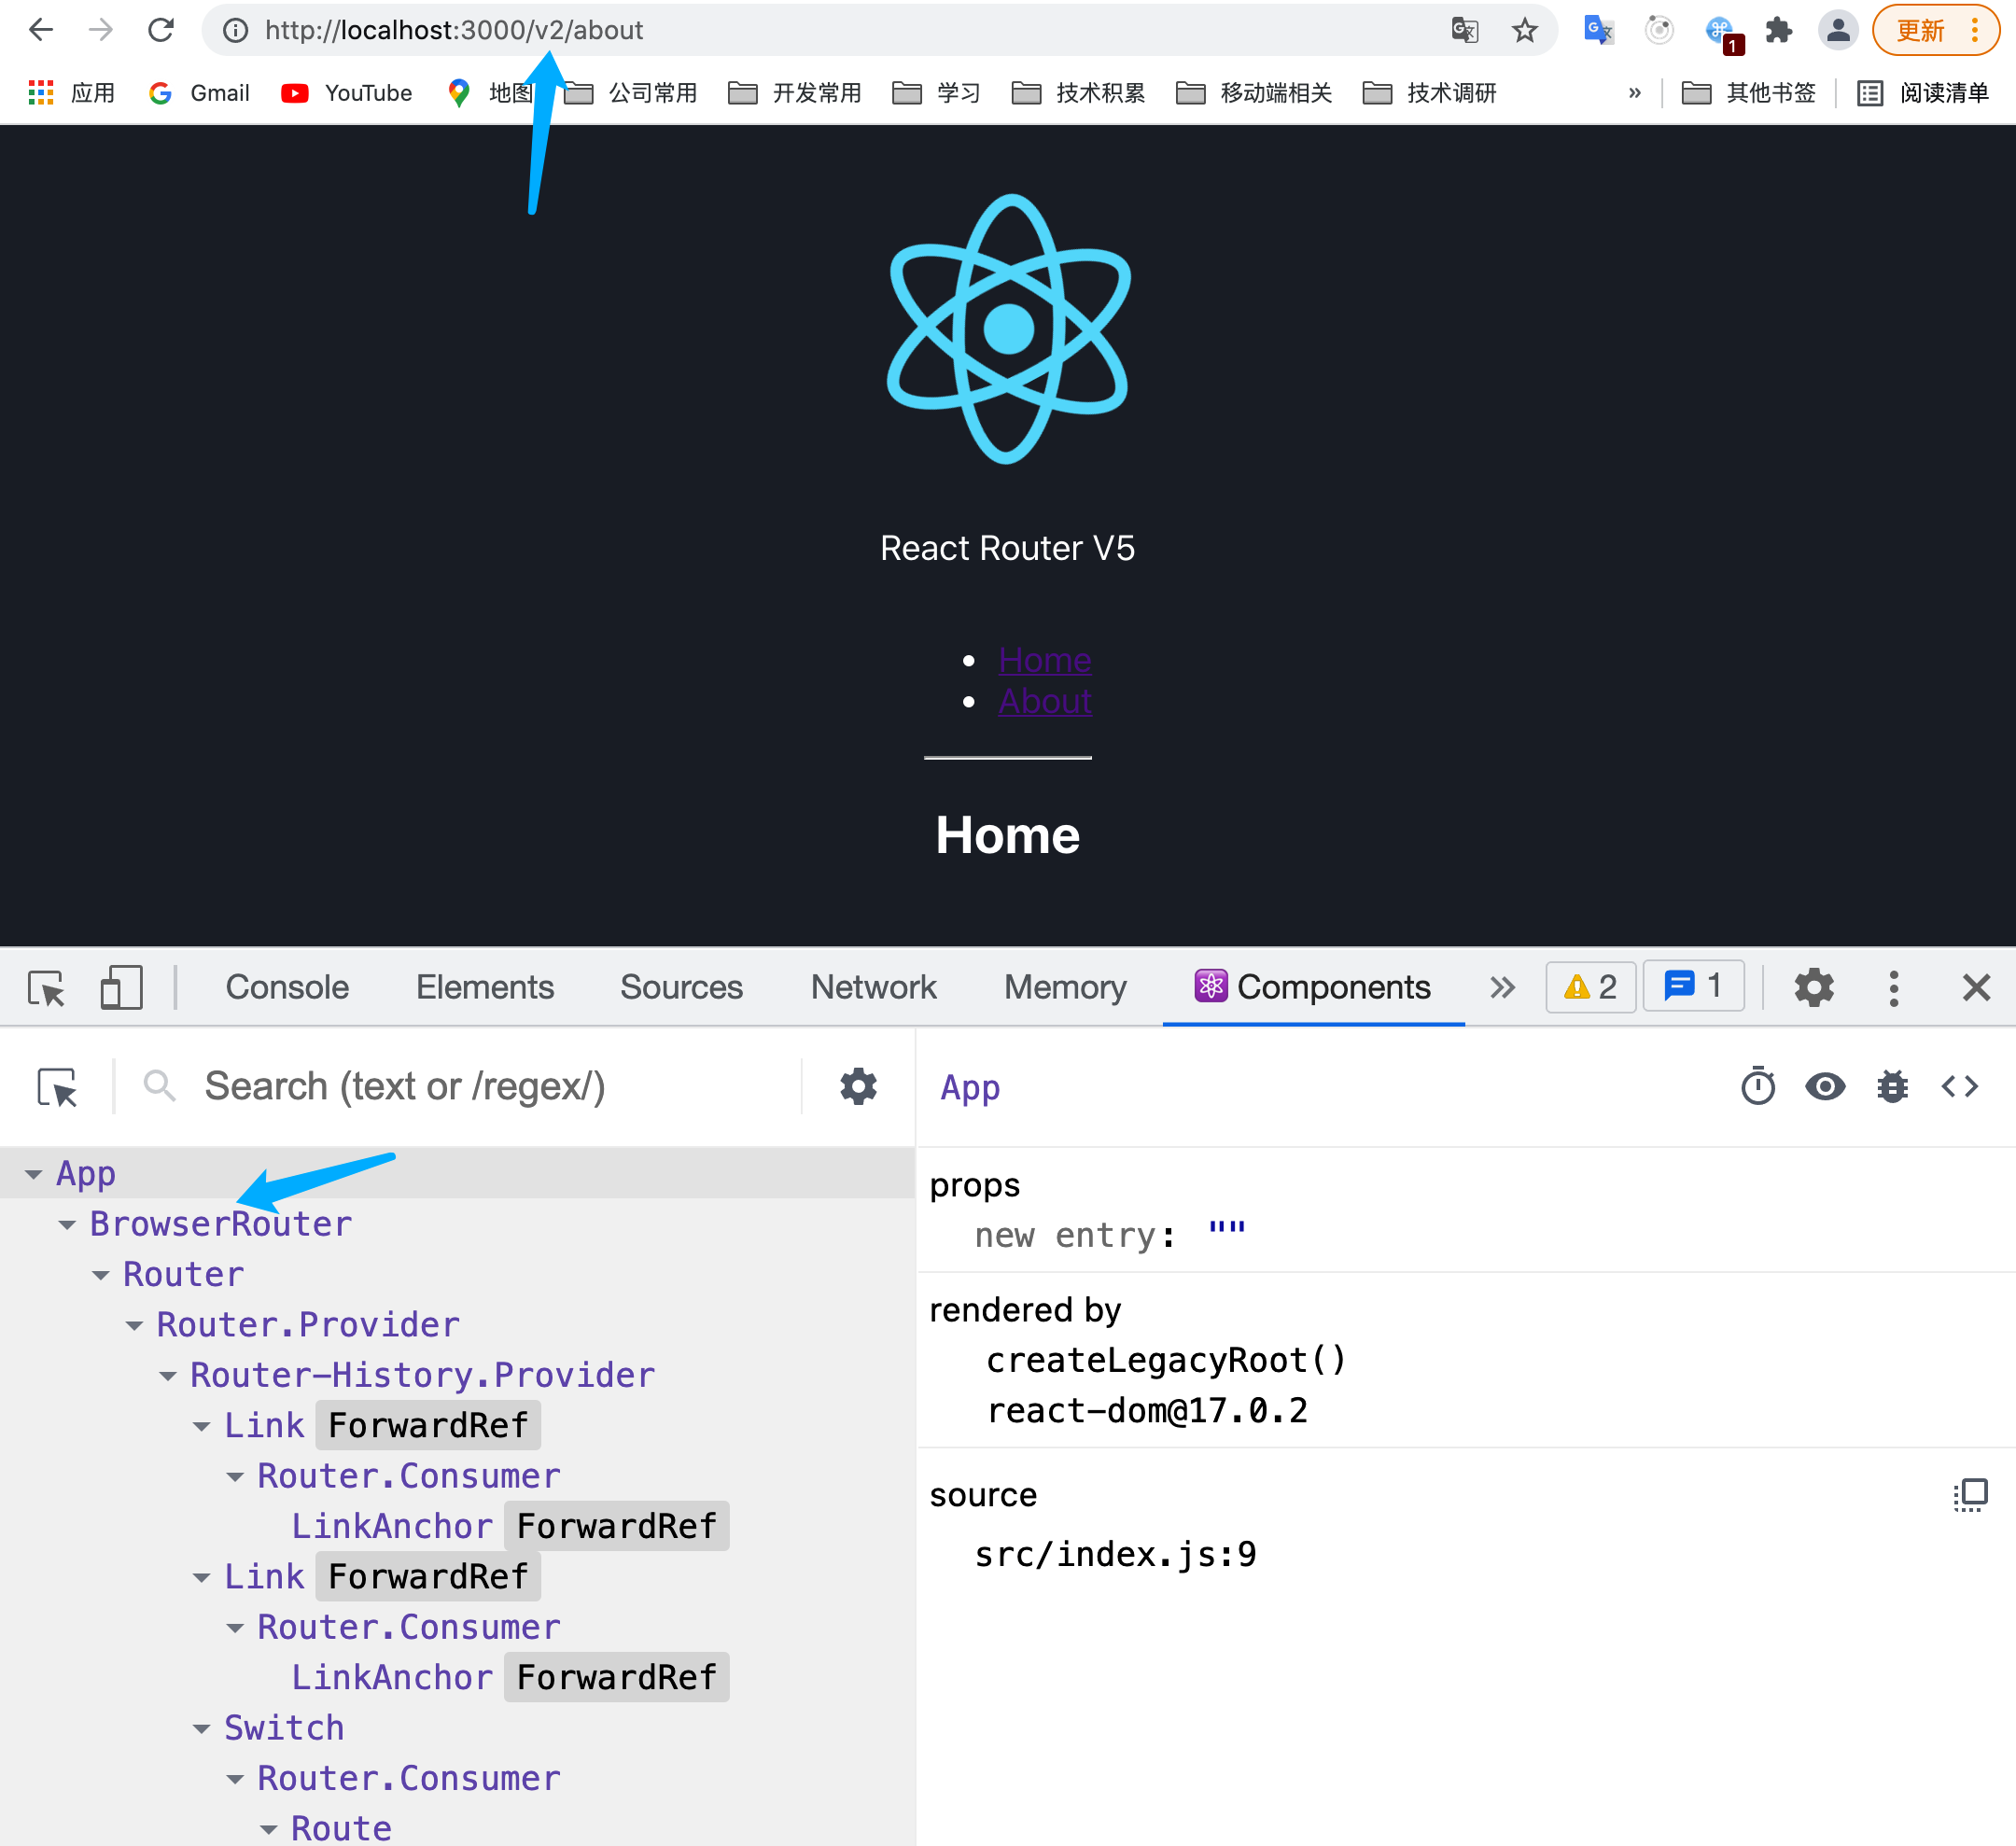Open the 技术积累 bookmark folder
Screen dimensions: 2016x1846
point(1078,93)
